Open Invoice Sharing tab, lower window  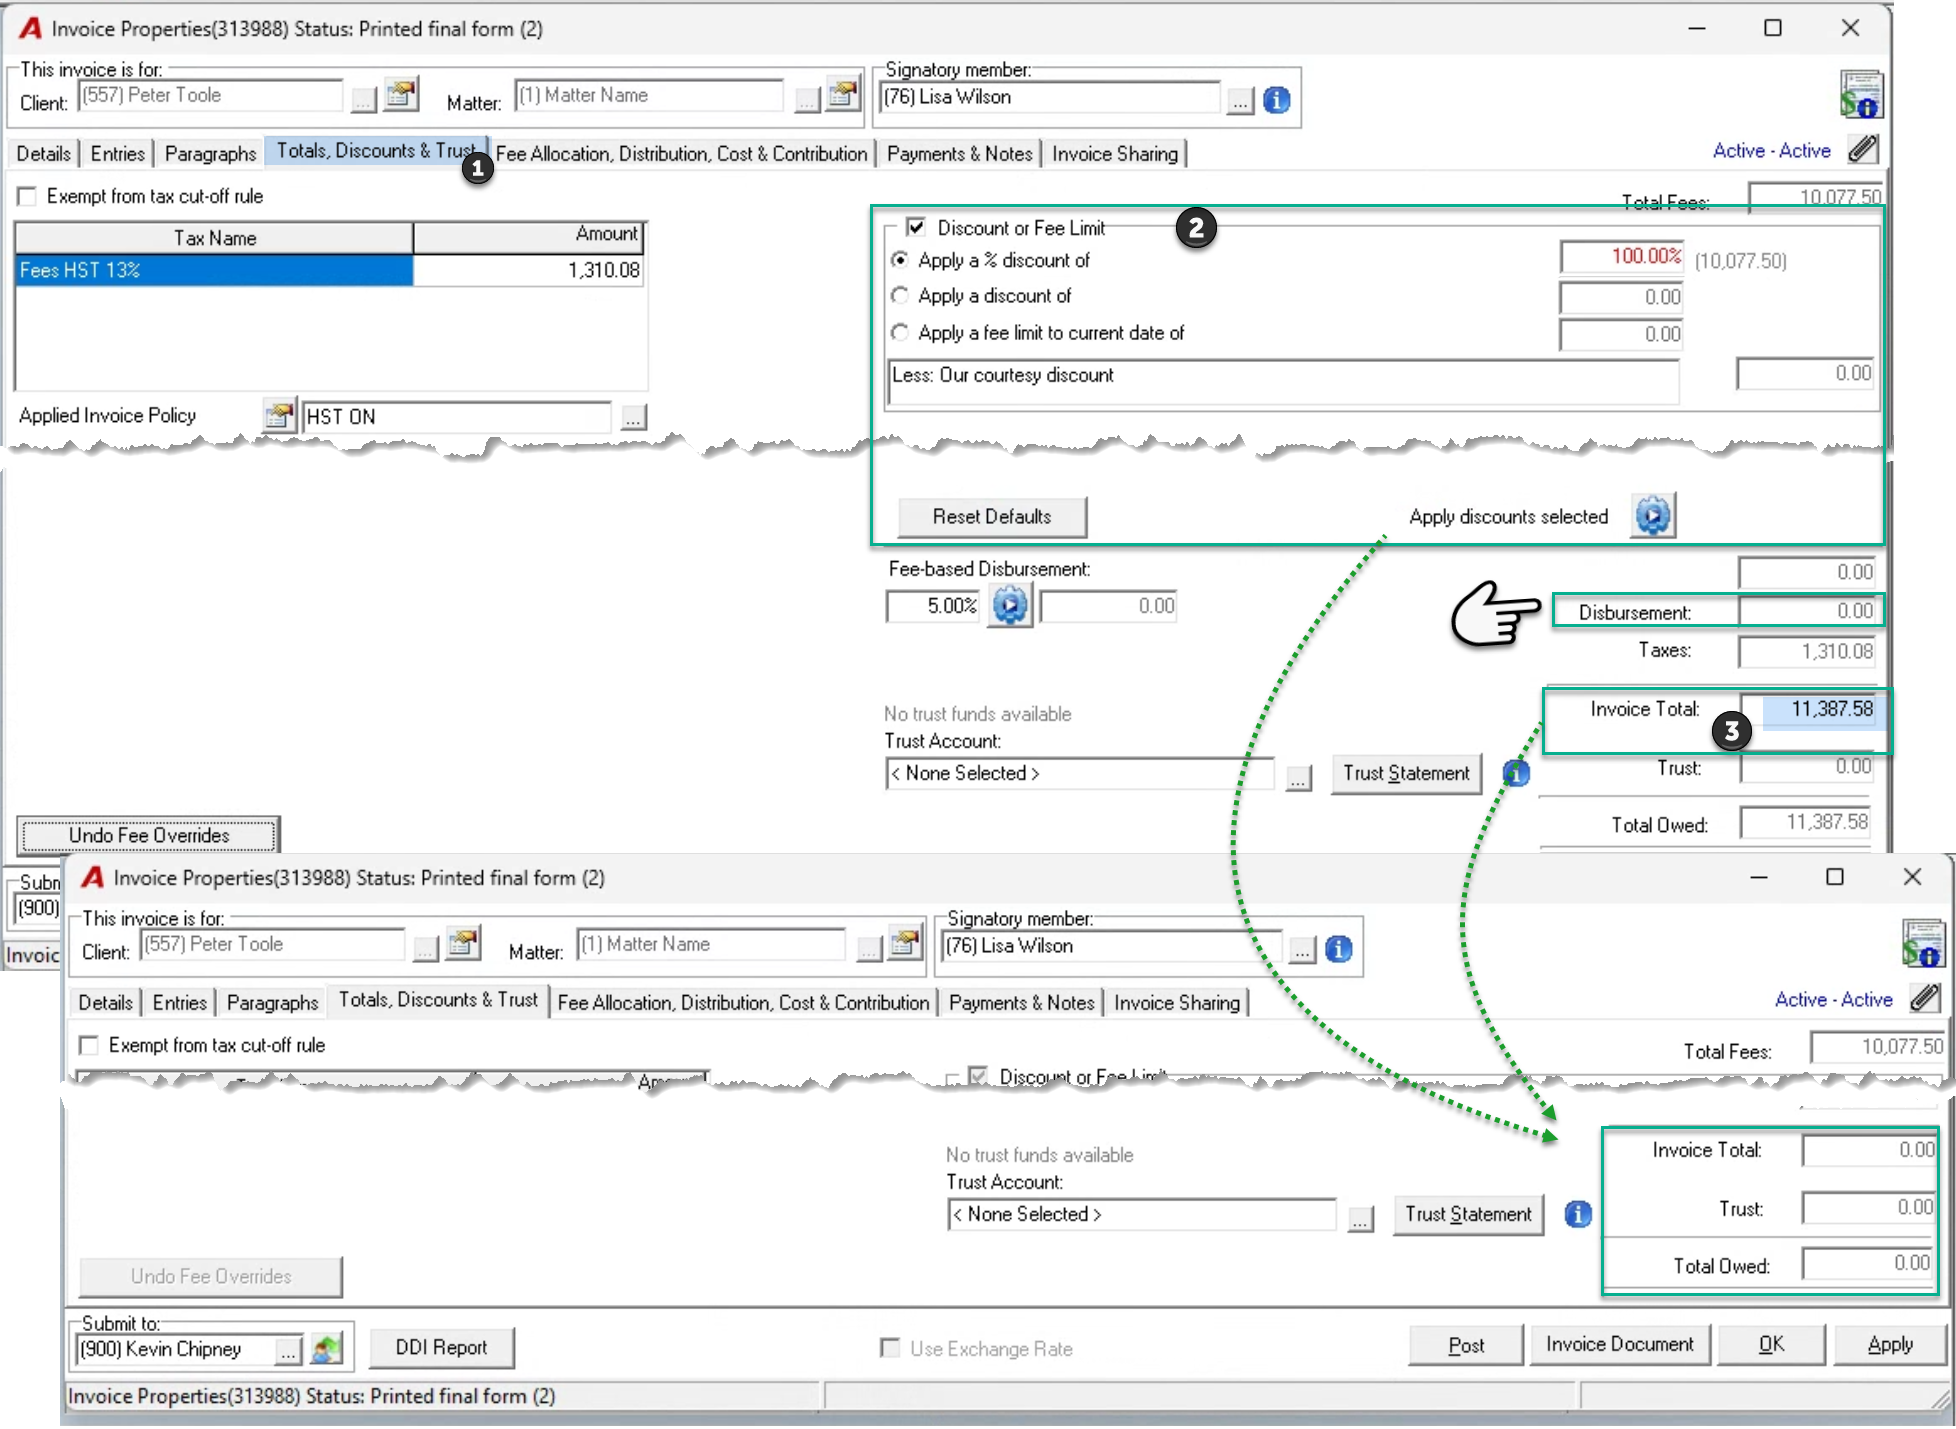tap(1177, 1002)
